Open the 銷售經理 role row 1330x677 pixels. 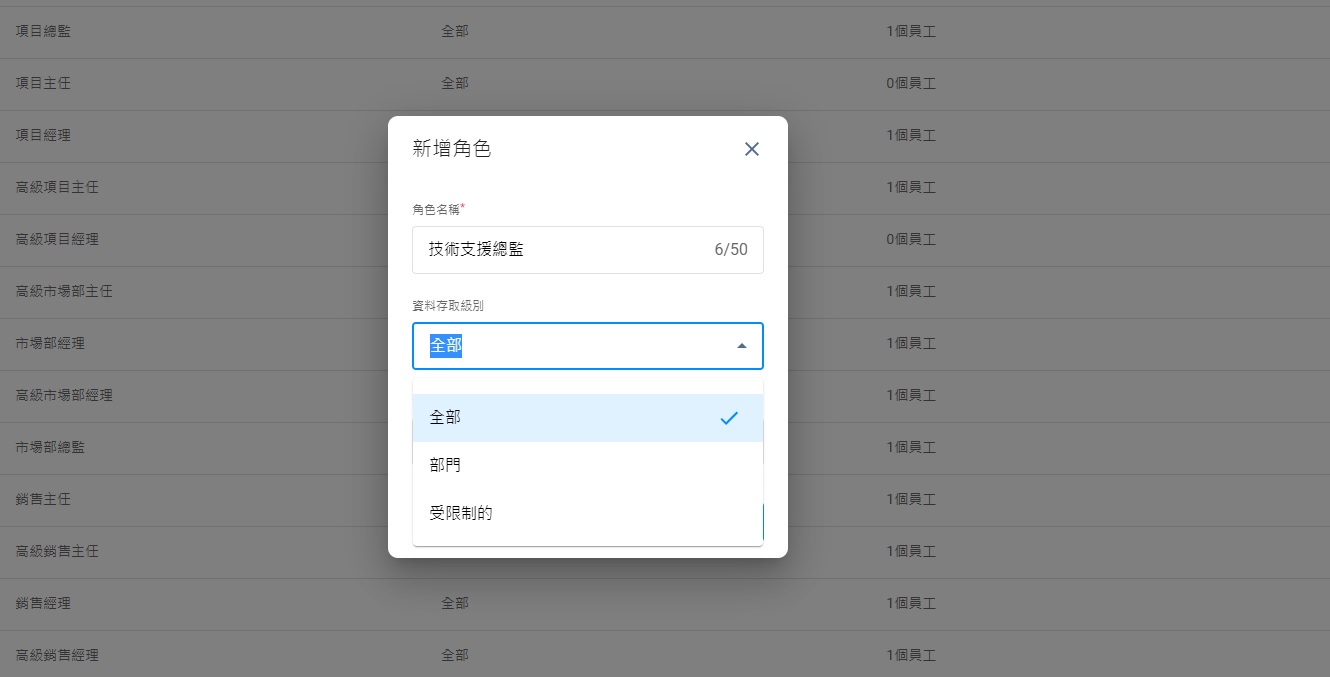click(43, 603)
